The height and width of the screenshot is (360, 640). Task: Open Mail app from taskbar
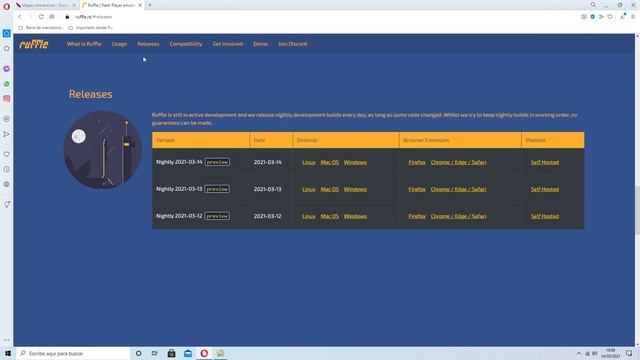tap(188, 353)
